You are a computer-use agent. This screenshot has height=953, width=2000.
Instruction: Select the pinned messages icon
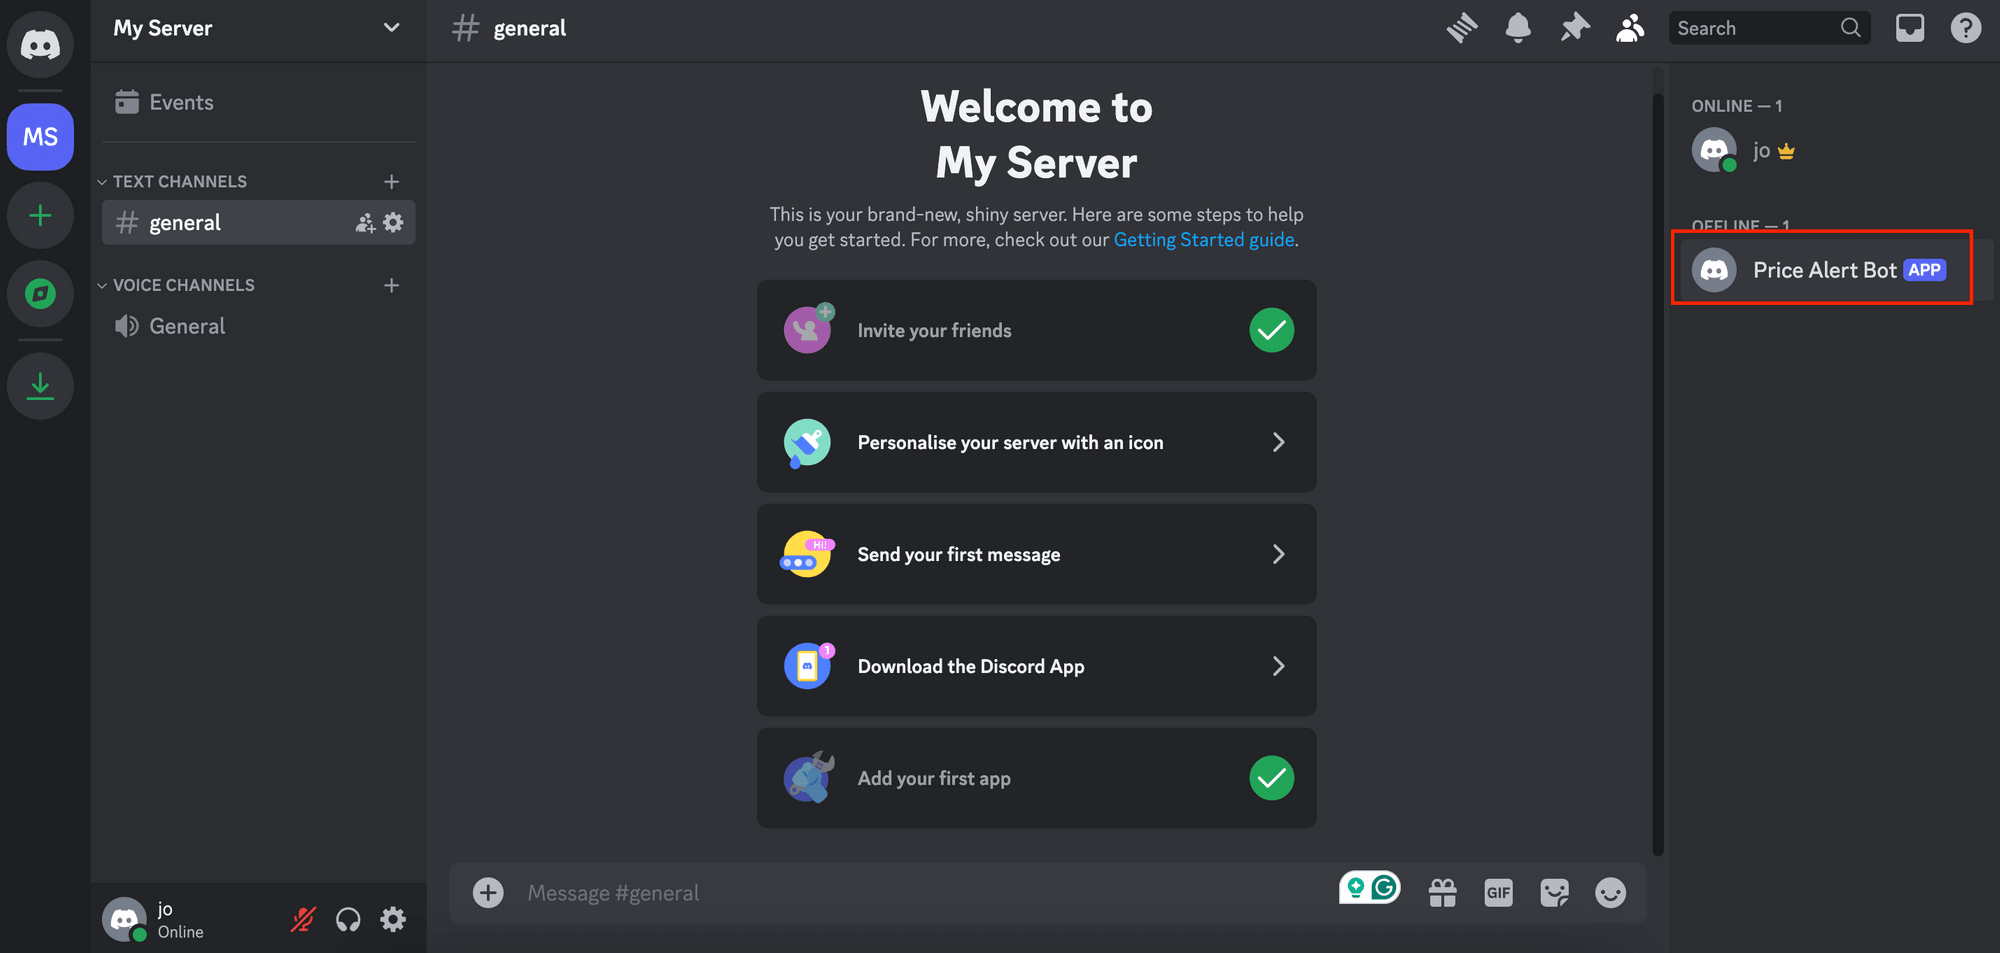(1574, 27)
